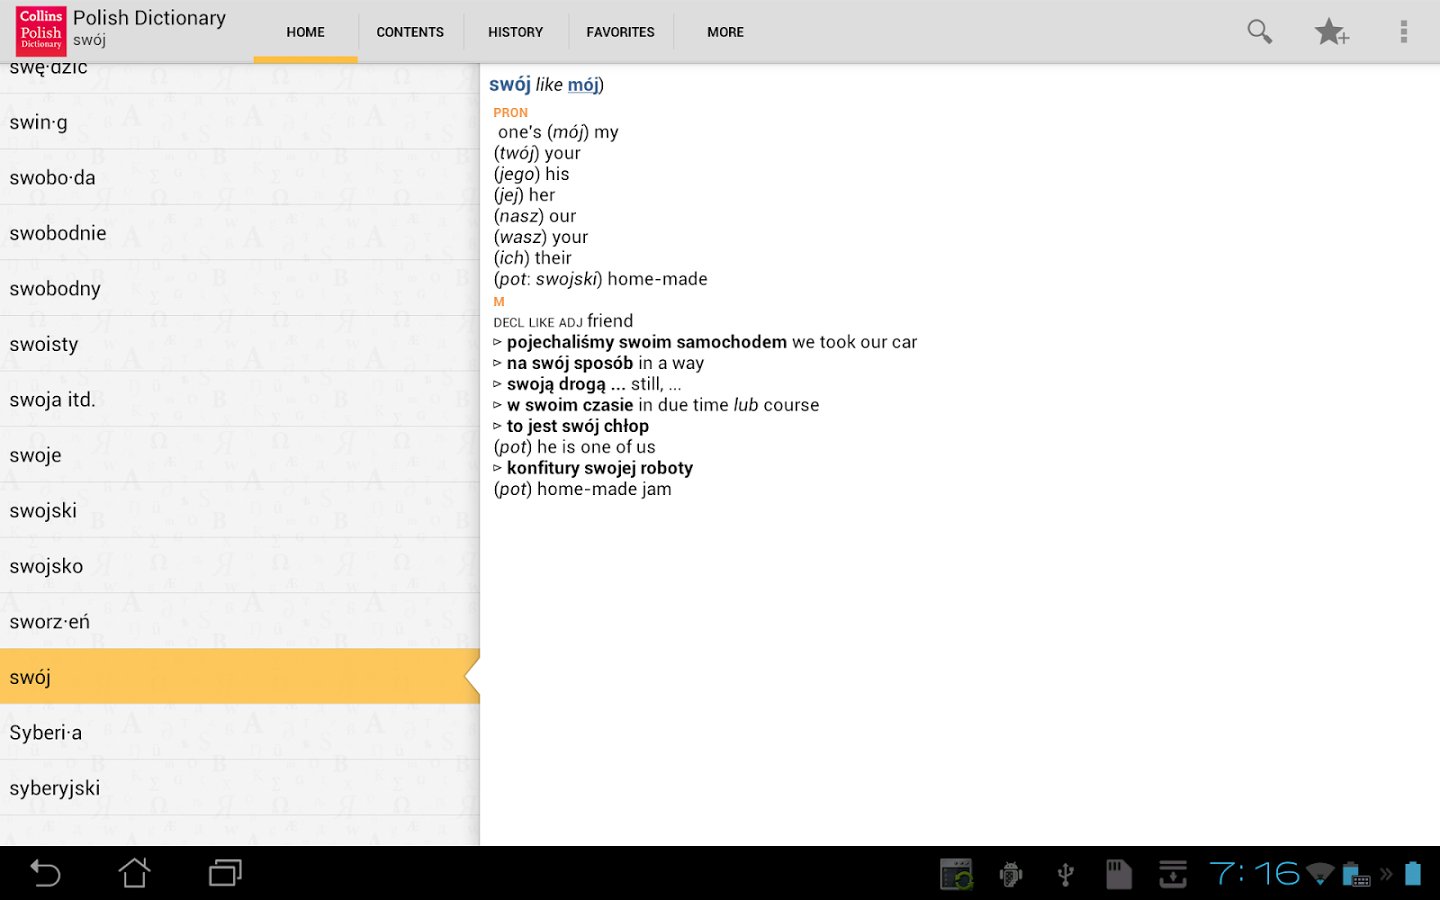
Task: Select the entry swoja itd.
Action: coord(240,400)
